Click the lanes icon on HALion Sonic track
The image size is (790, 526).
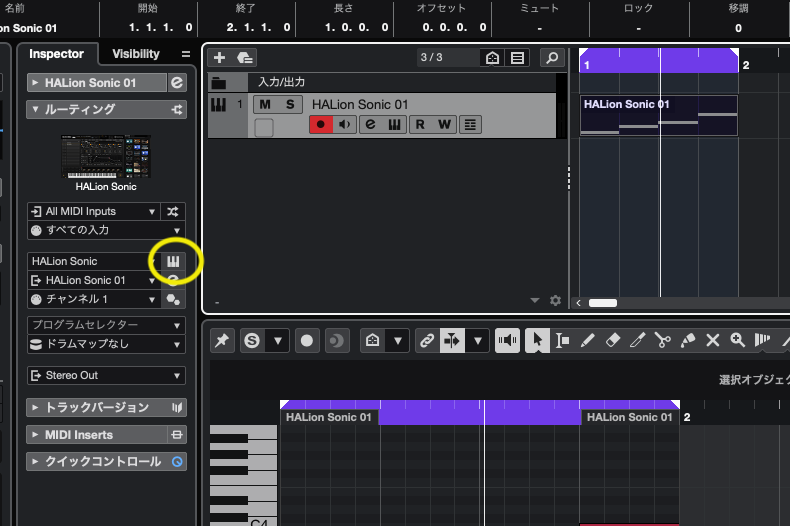[470, 124]
